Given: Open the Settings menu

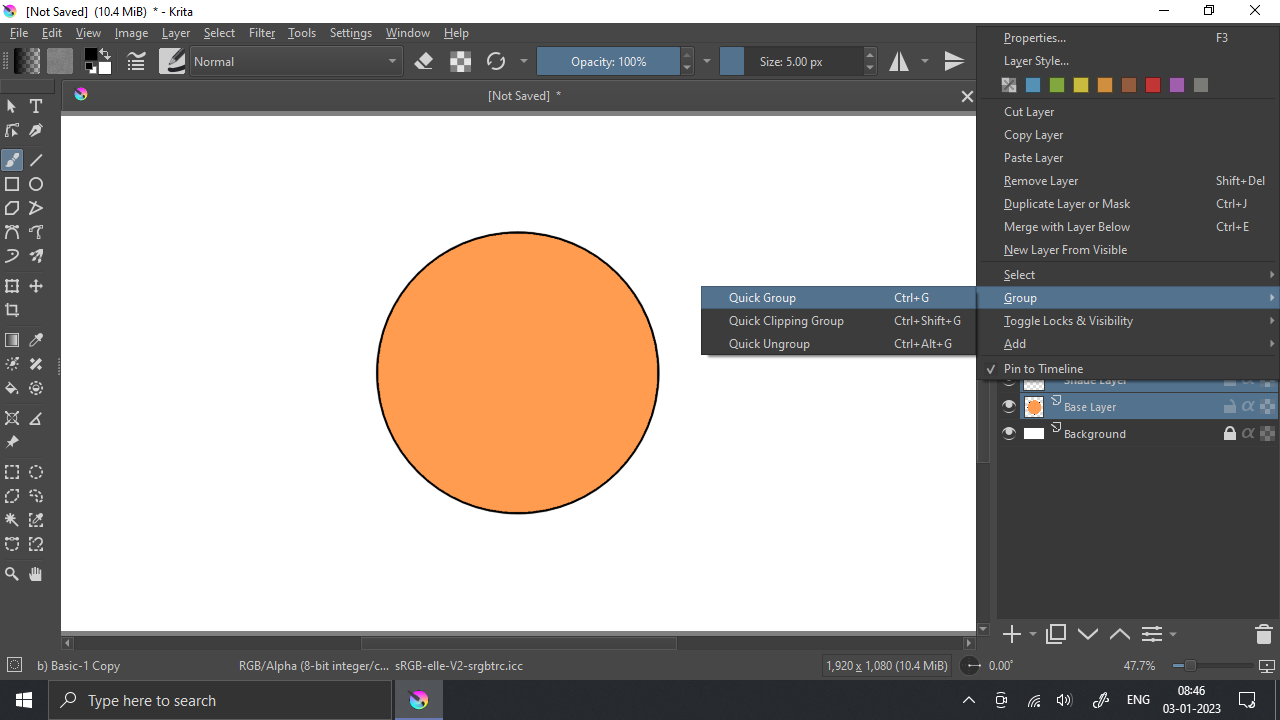Looking at the screenshot, I should click(351, 33).
